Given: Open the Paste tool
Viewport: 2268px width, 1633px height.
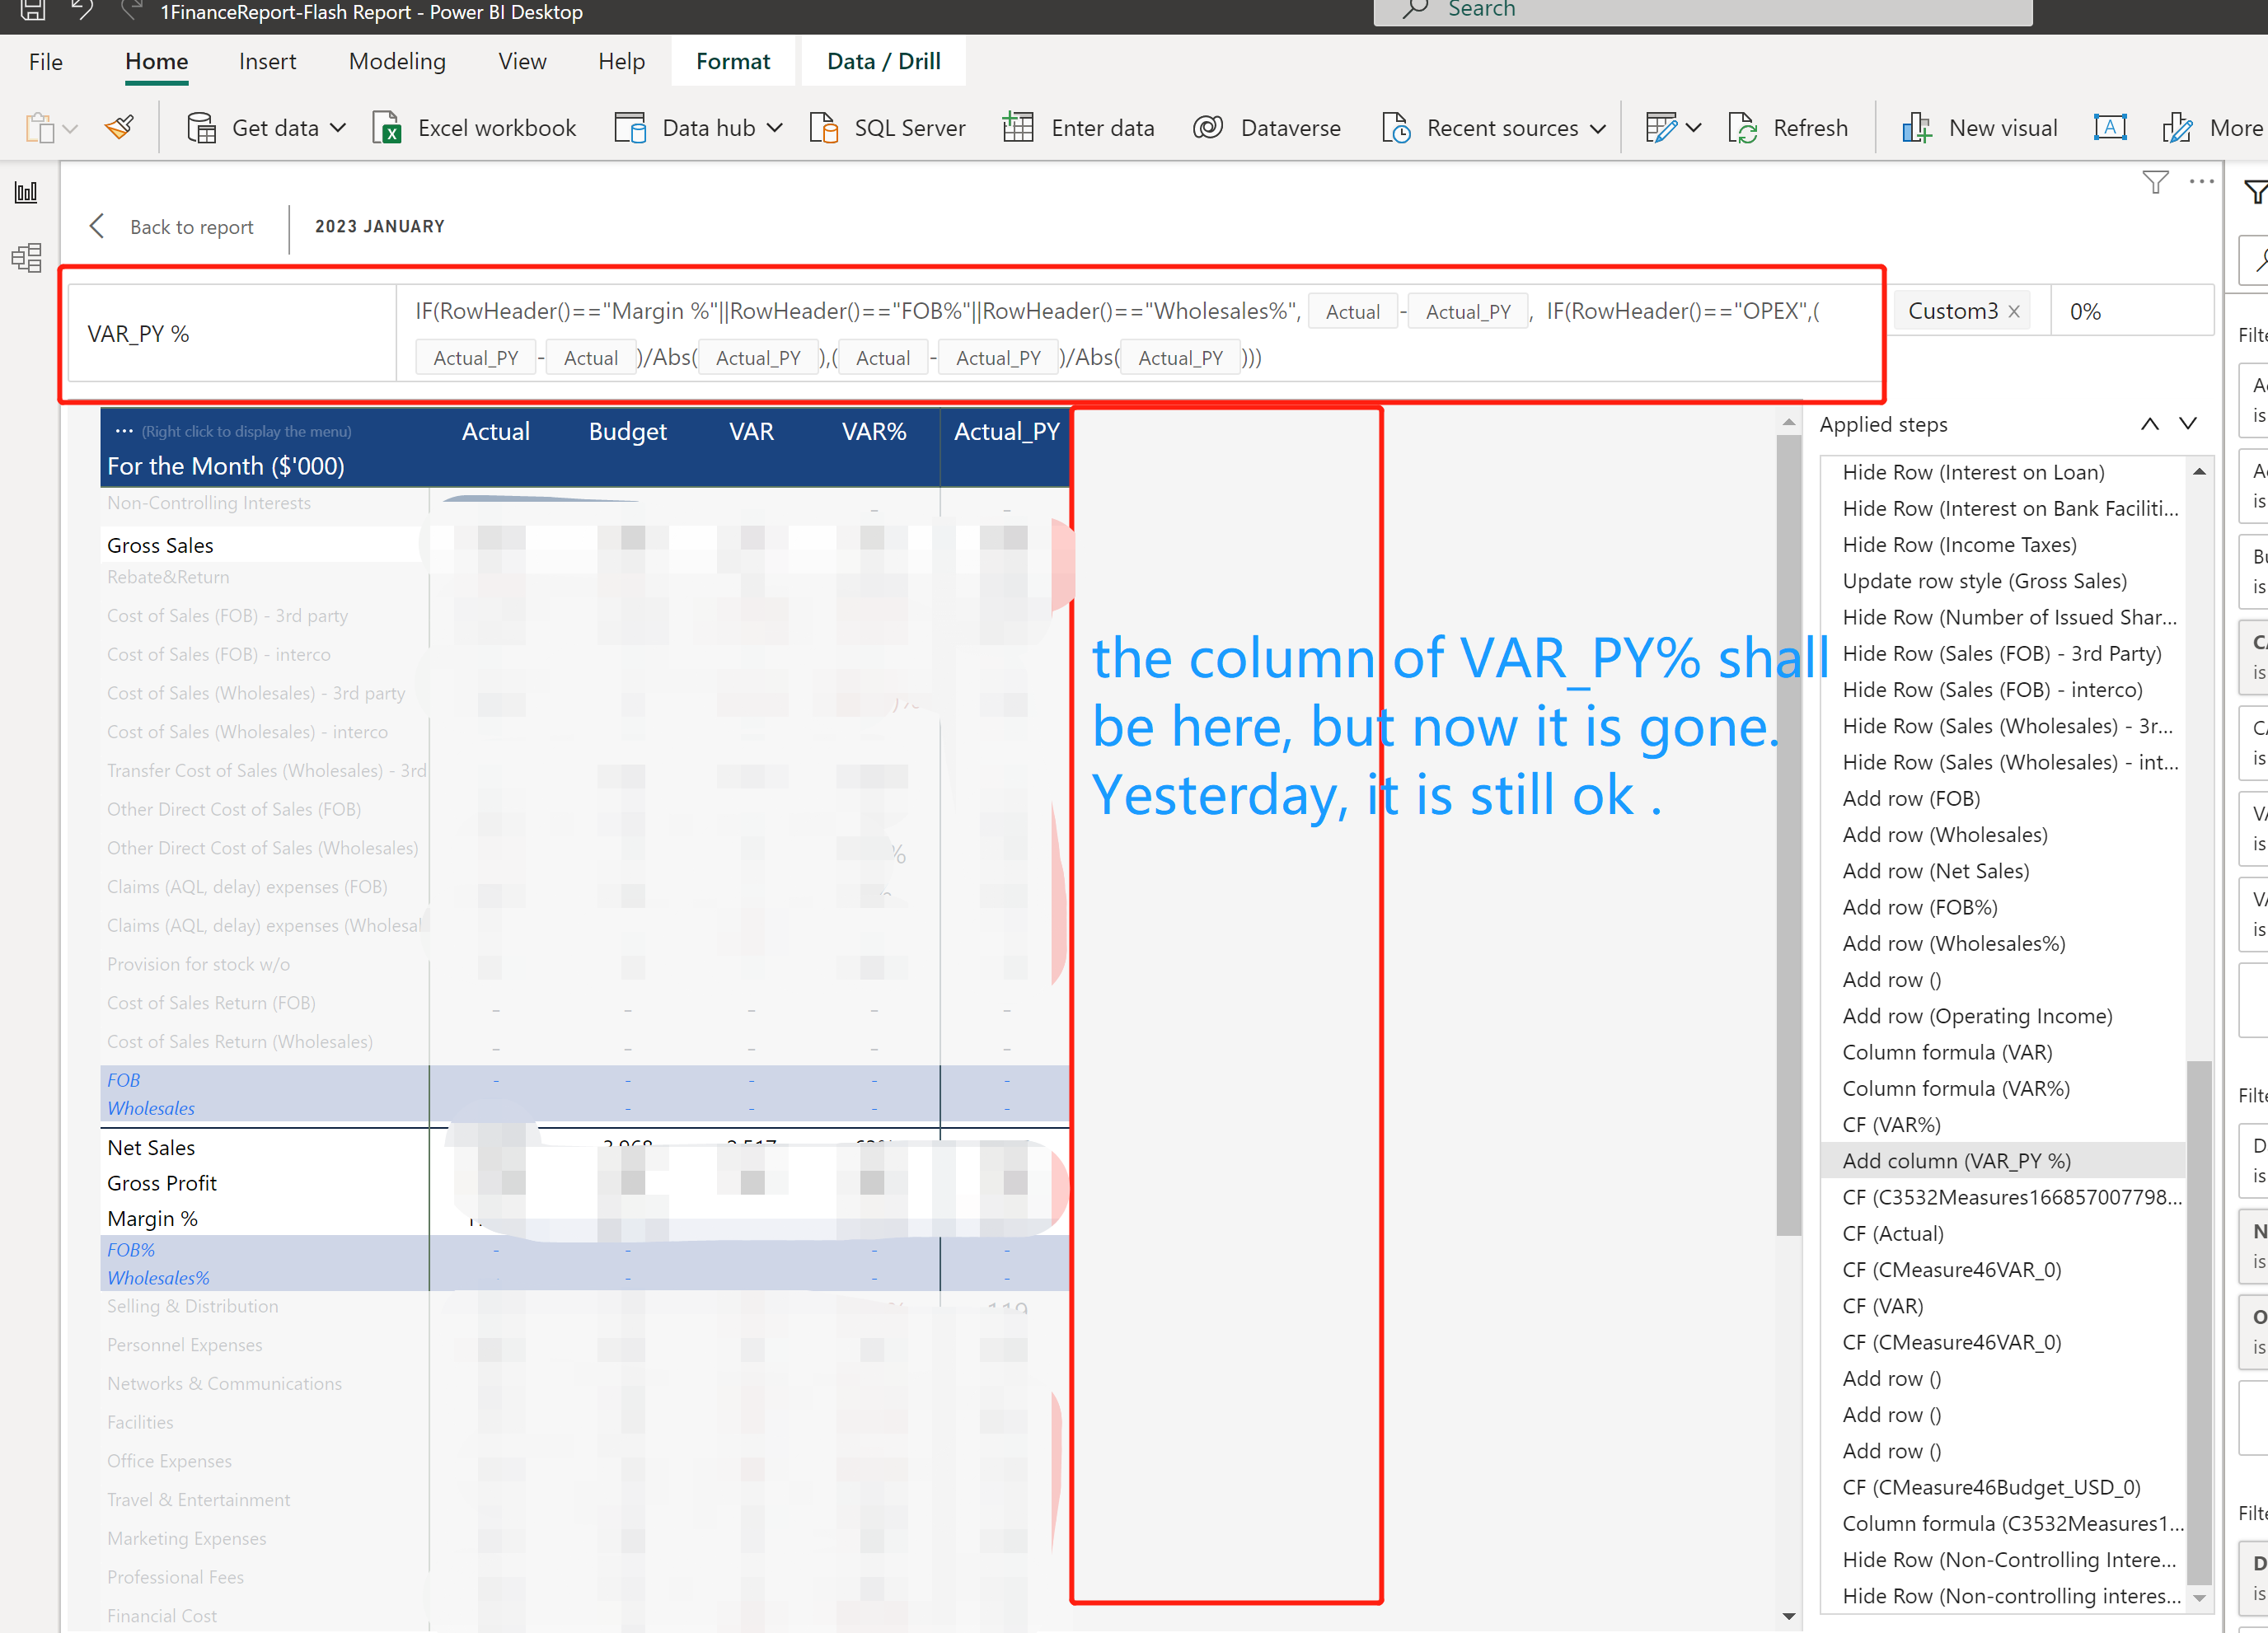Looking at the screenshot, I should tap(40, 127).
